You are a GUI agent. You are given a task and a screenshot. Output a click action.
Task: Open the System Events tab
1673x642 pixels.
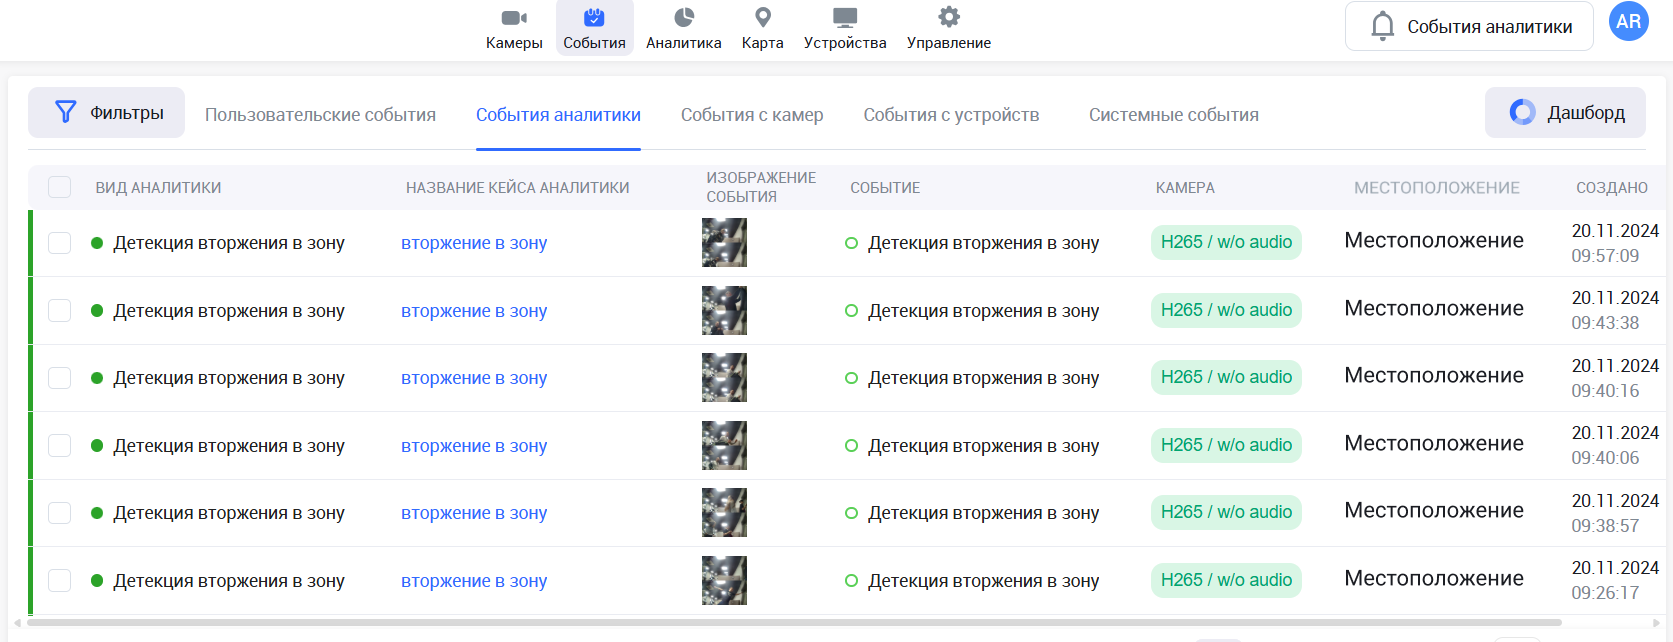pos(1173,115)
